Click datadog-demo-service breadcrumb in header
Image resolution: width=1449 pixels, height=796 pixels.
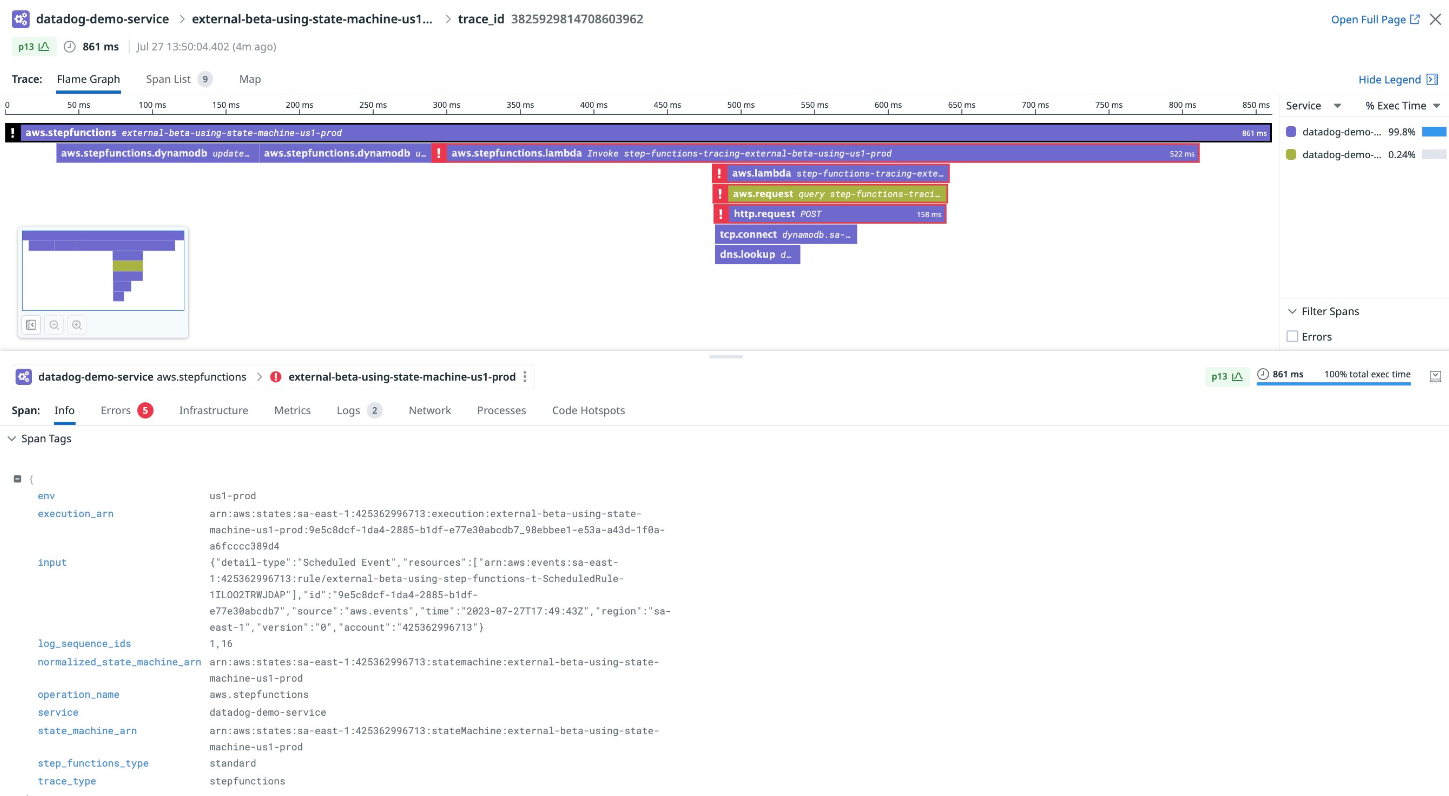(x=103, y=19)
